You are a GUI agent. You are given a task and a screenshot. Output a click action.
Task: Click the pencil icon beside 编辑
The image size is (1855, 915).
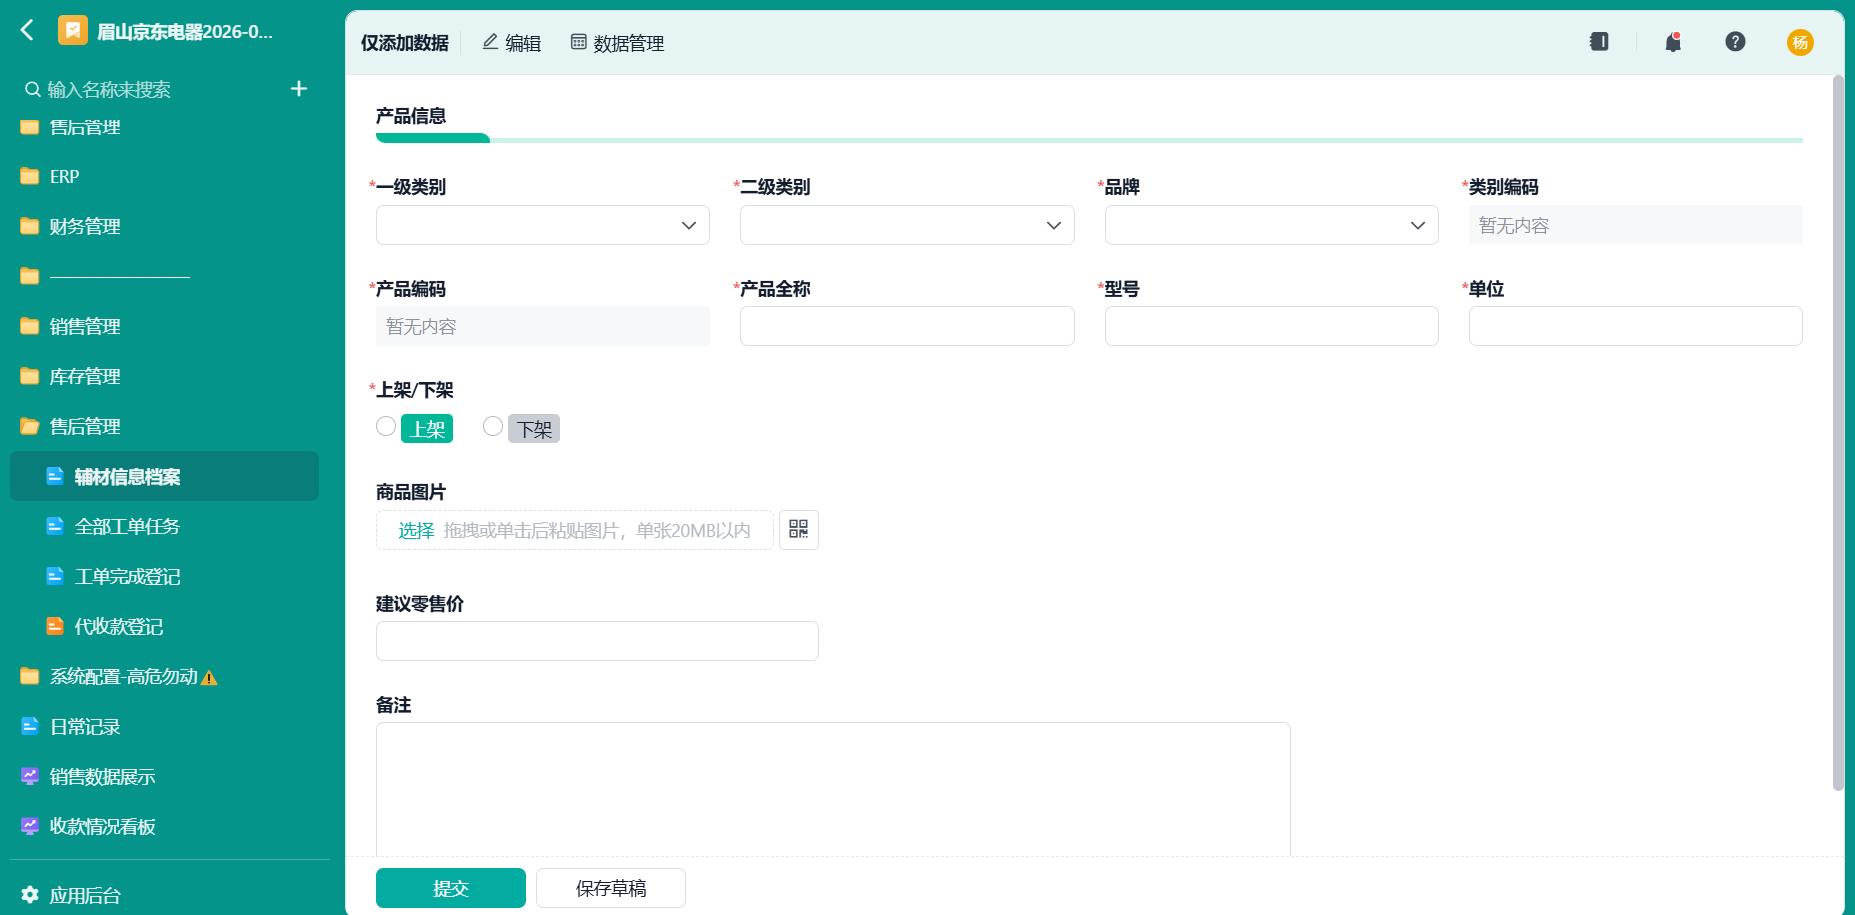(490, 42)
